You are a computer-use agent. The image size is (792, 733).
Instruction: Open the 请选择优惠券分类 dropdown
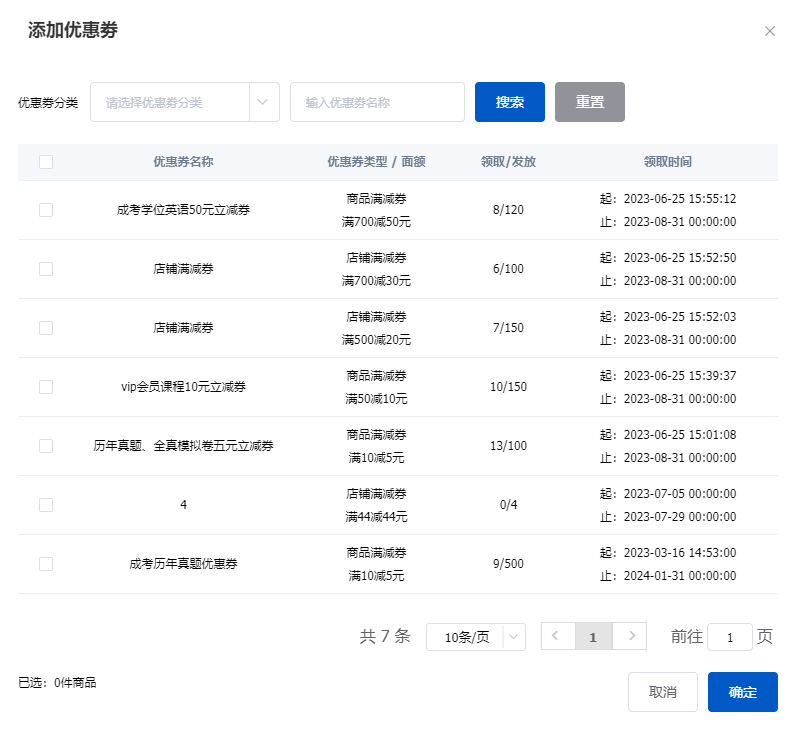(169, 102)
